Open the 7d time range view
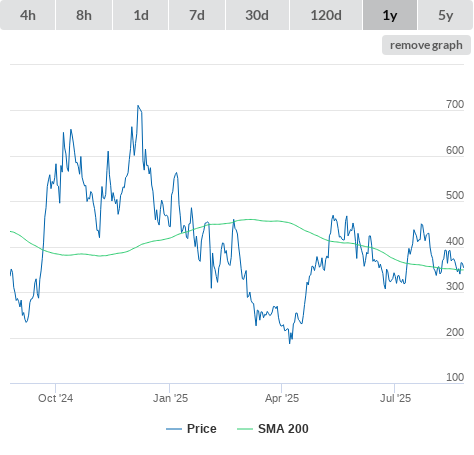 click(x=197, y=15)
